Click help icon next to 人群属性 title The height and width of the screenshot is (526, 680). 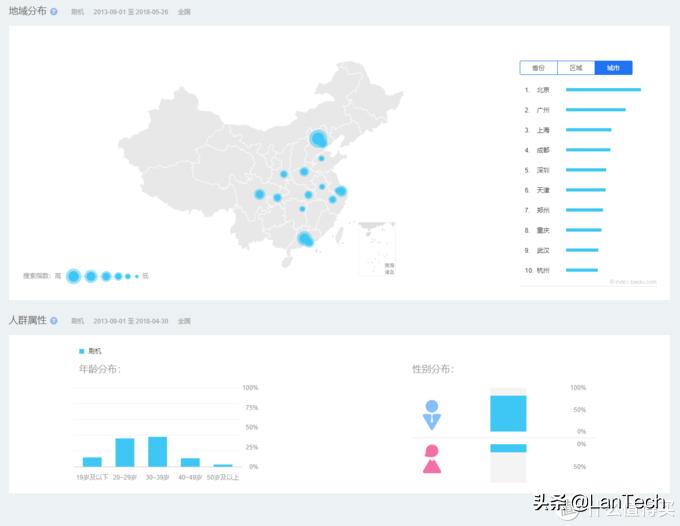[54, 321]
